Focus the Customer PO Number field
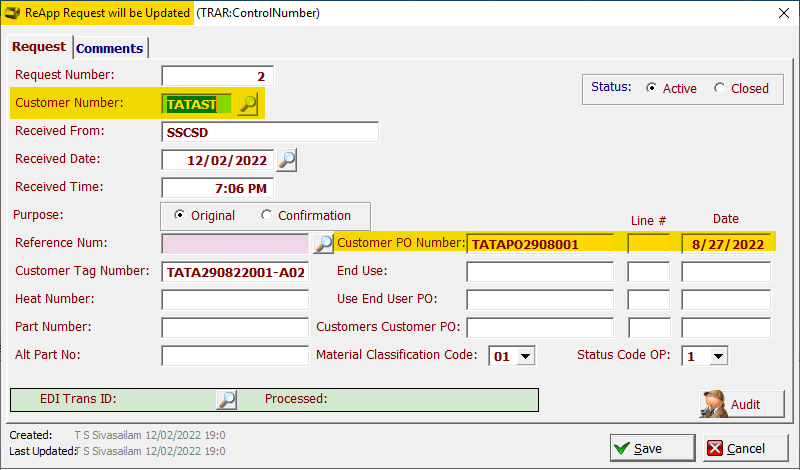This screenshot has height=470, width=800. pos(540,243)
